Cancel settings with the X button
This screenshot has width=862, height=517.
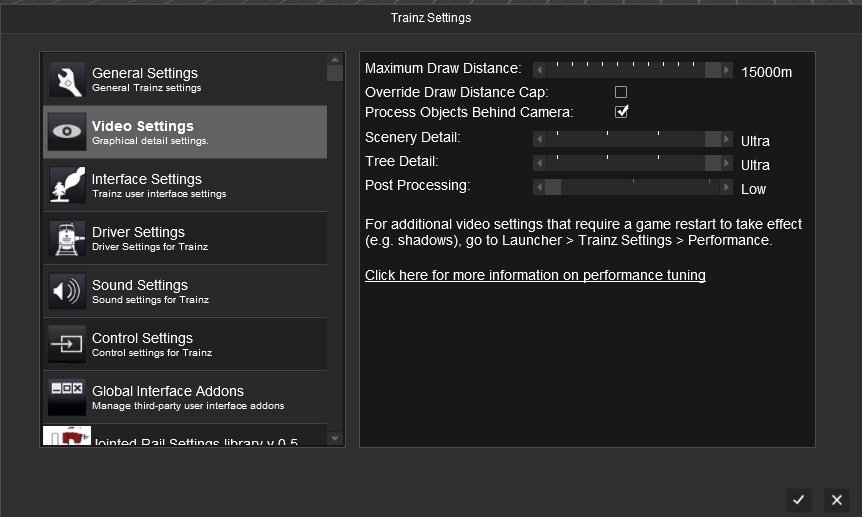(837, 500)
